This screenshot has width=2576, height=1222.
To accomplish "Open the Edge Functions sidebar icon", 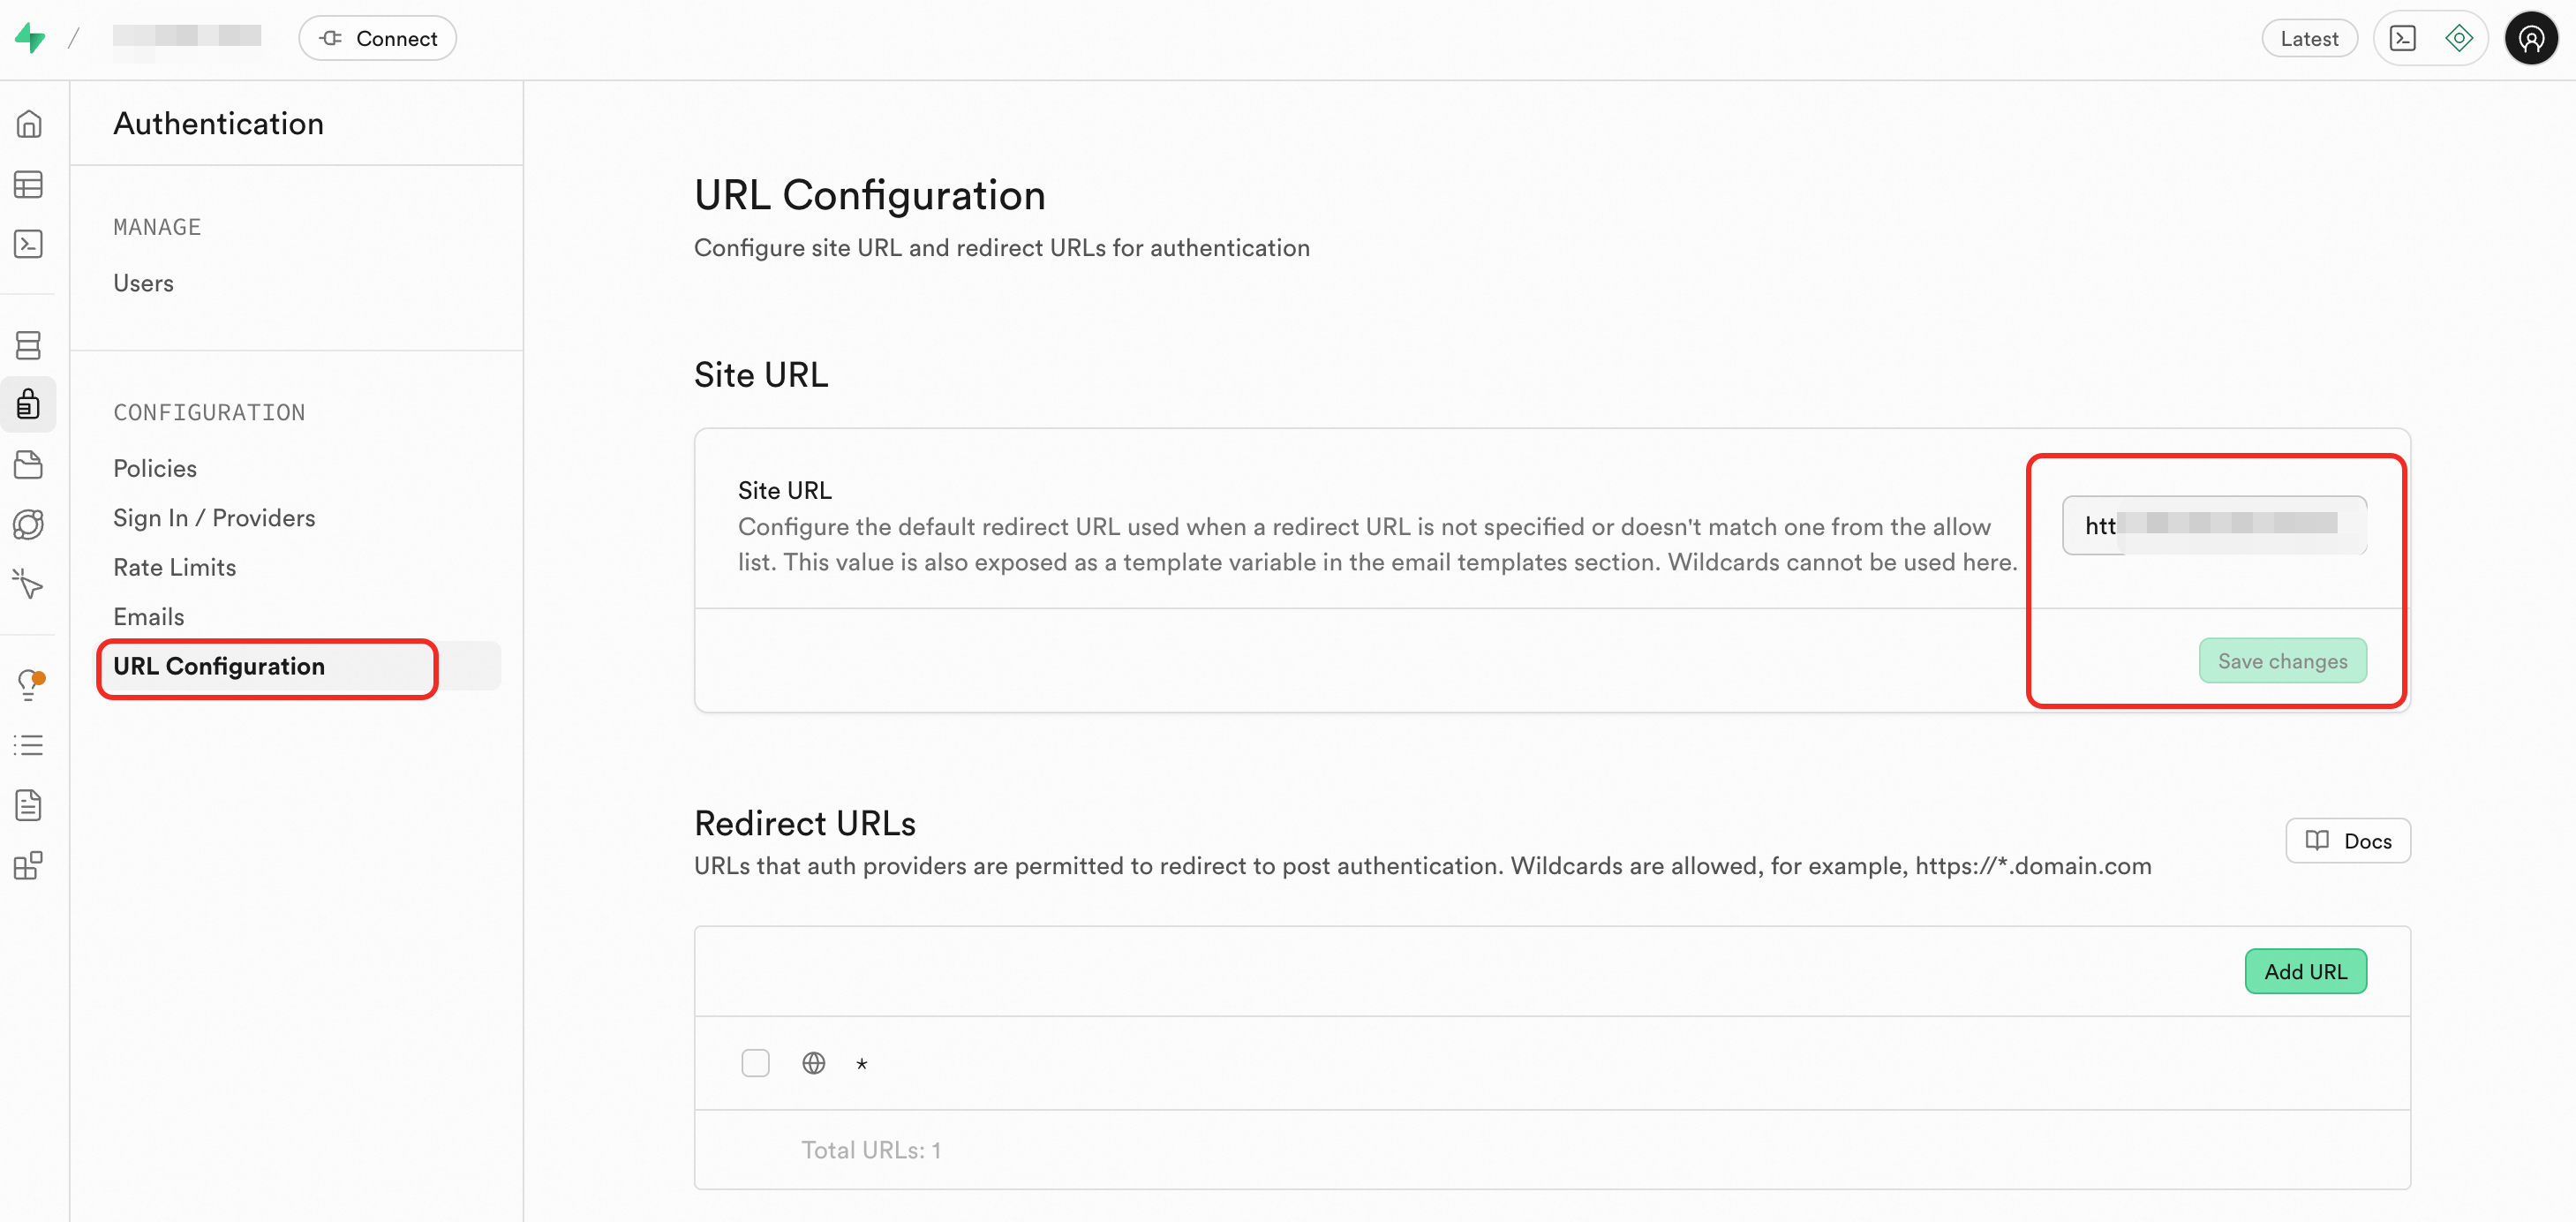I will (x=28, y=585).
